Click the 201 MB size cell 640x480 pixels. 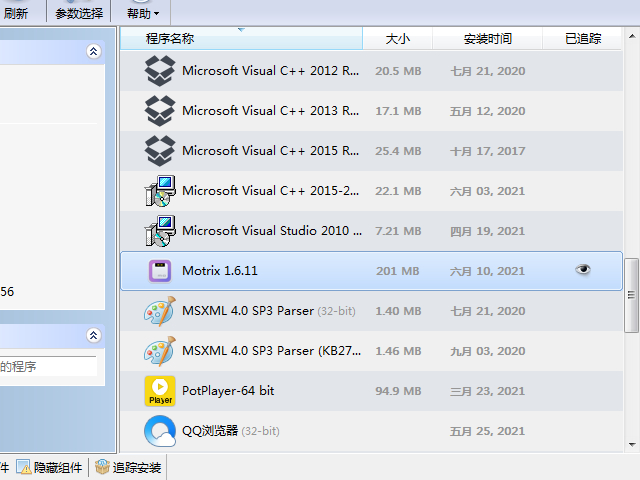pyautogui.click(x=398, y=271)
